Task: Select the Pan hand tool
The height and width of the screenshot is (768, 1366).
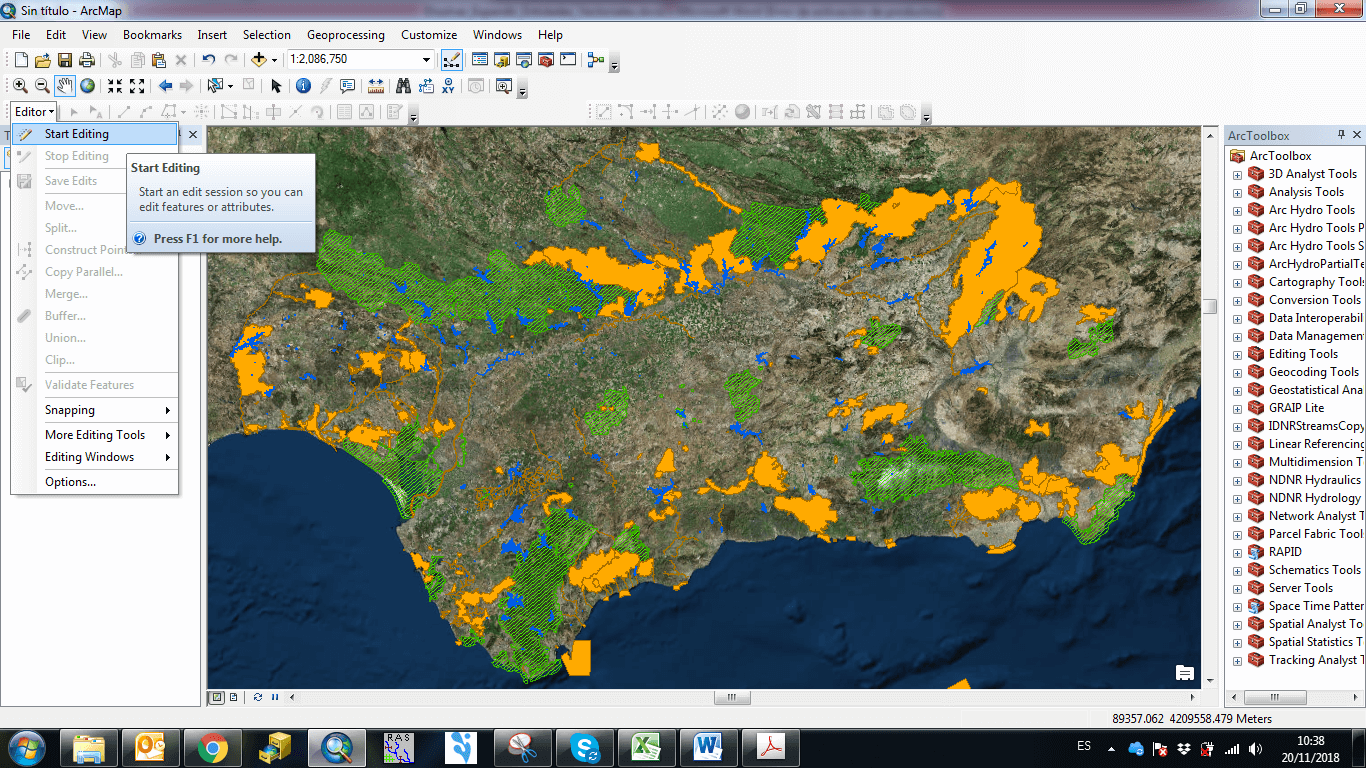Action: pyautogui.click(x=65, y=86)
